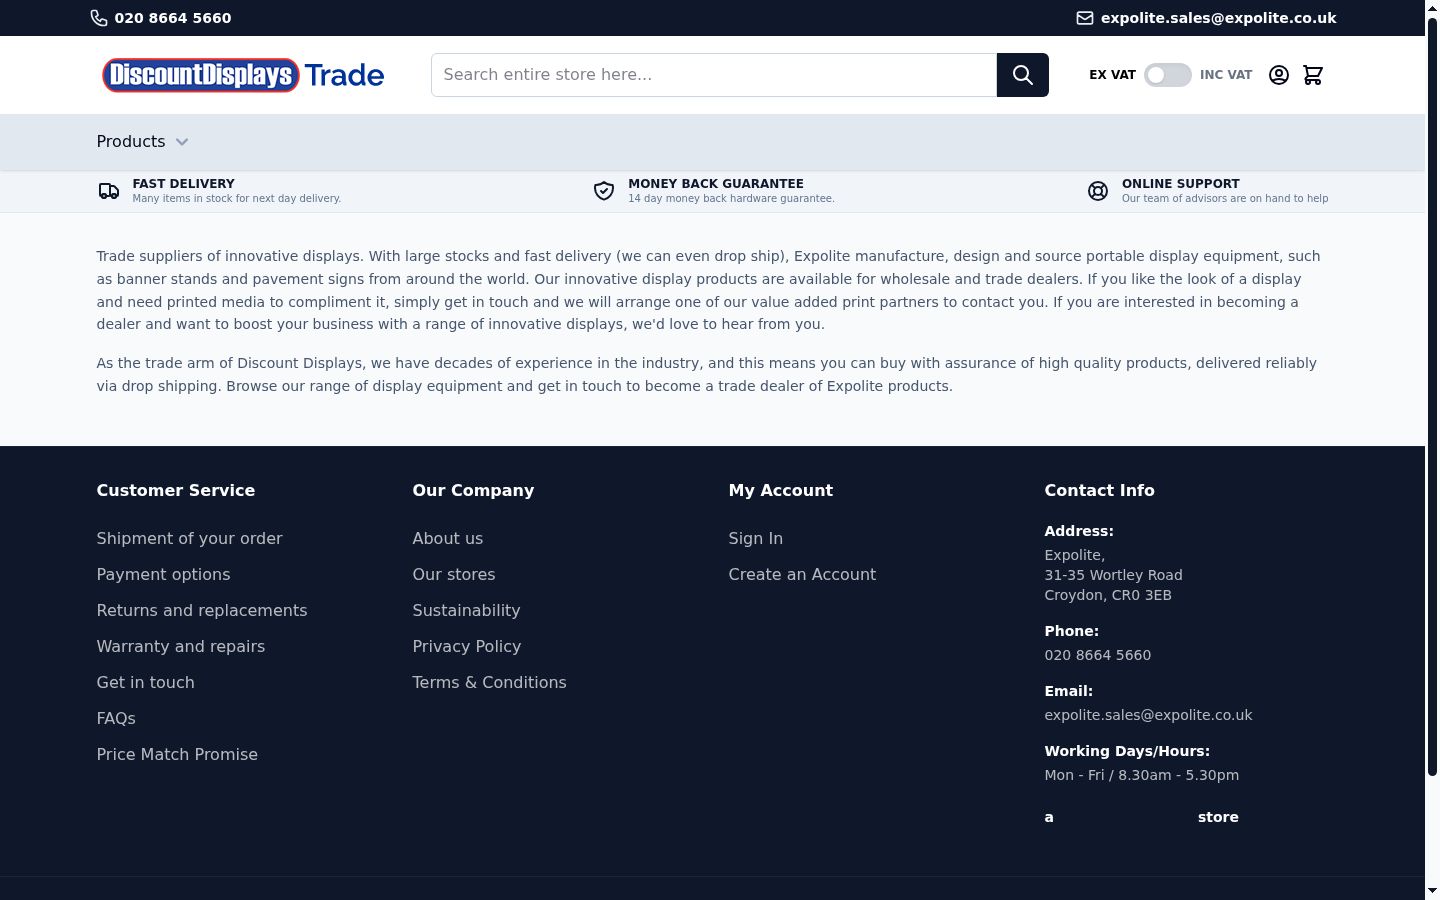Expand the Products dropdown chevron
The height and width of the screenshot is (900, 1440).
click(x=182, y=142)
